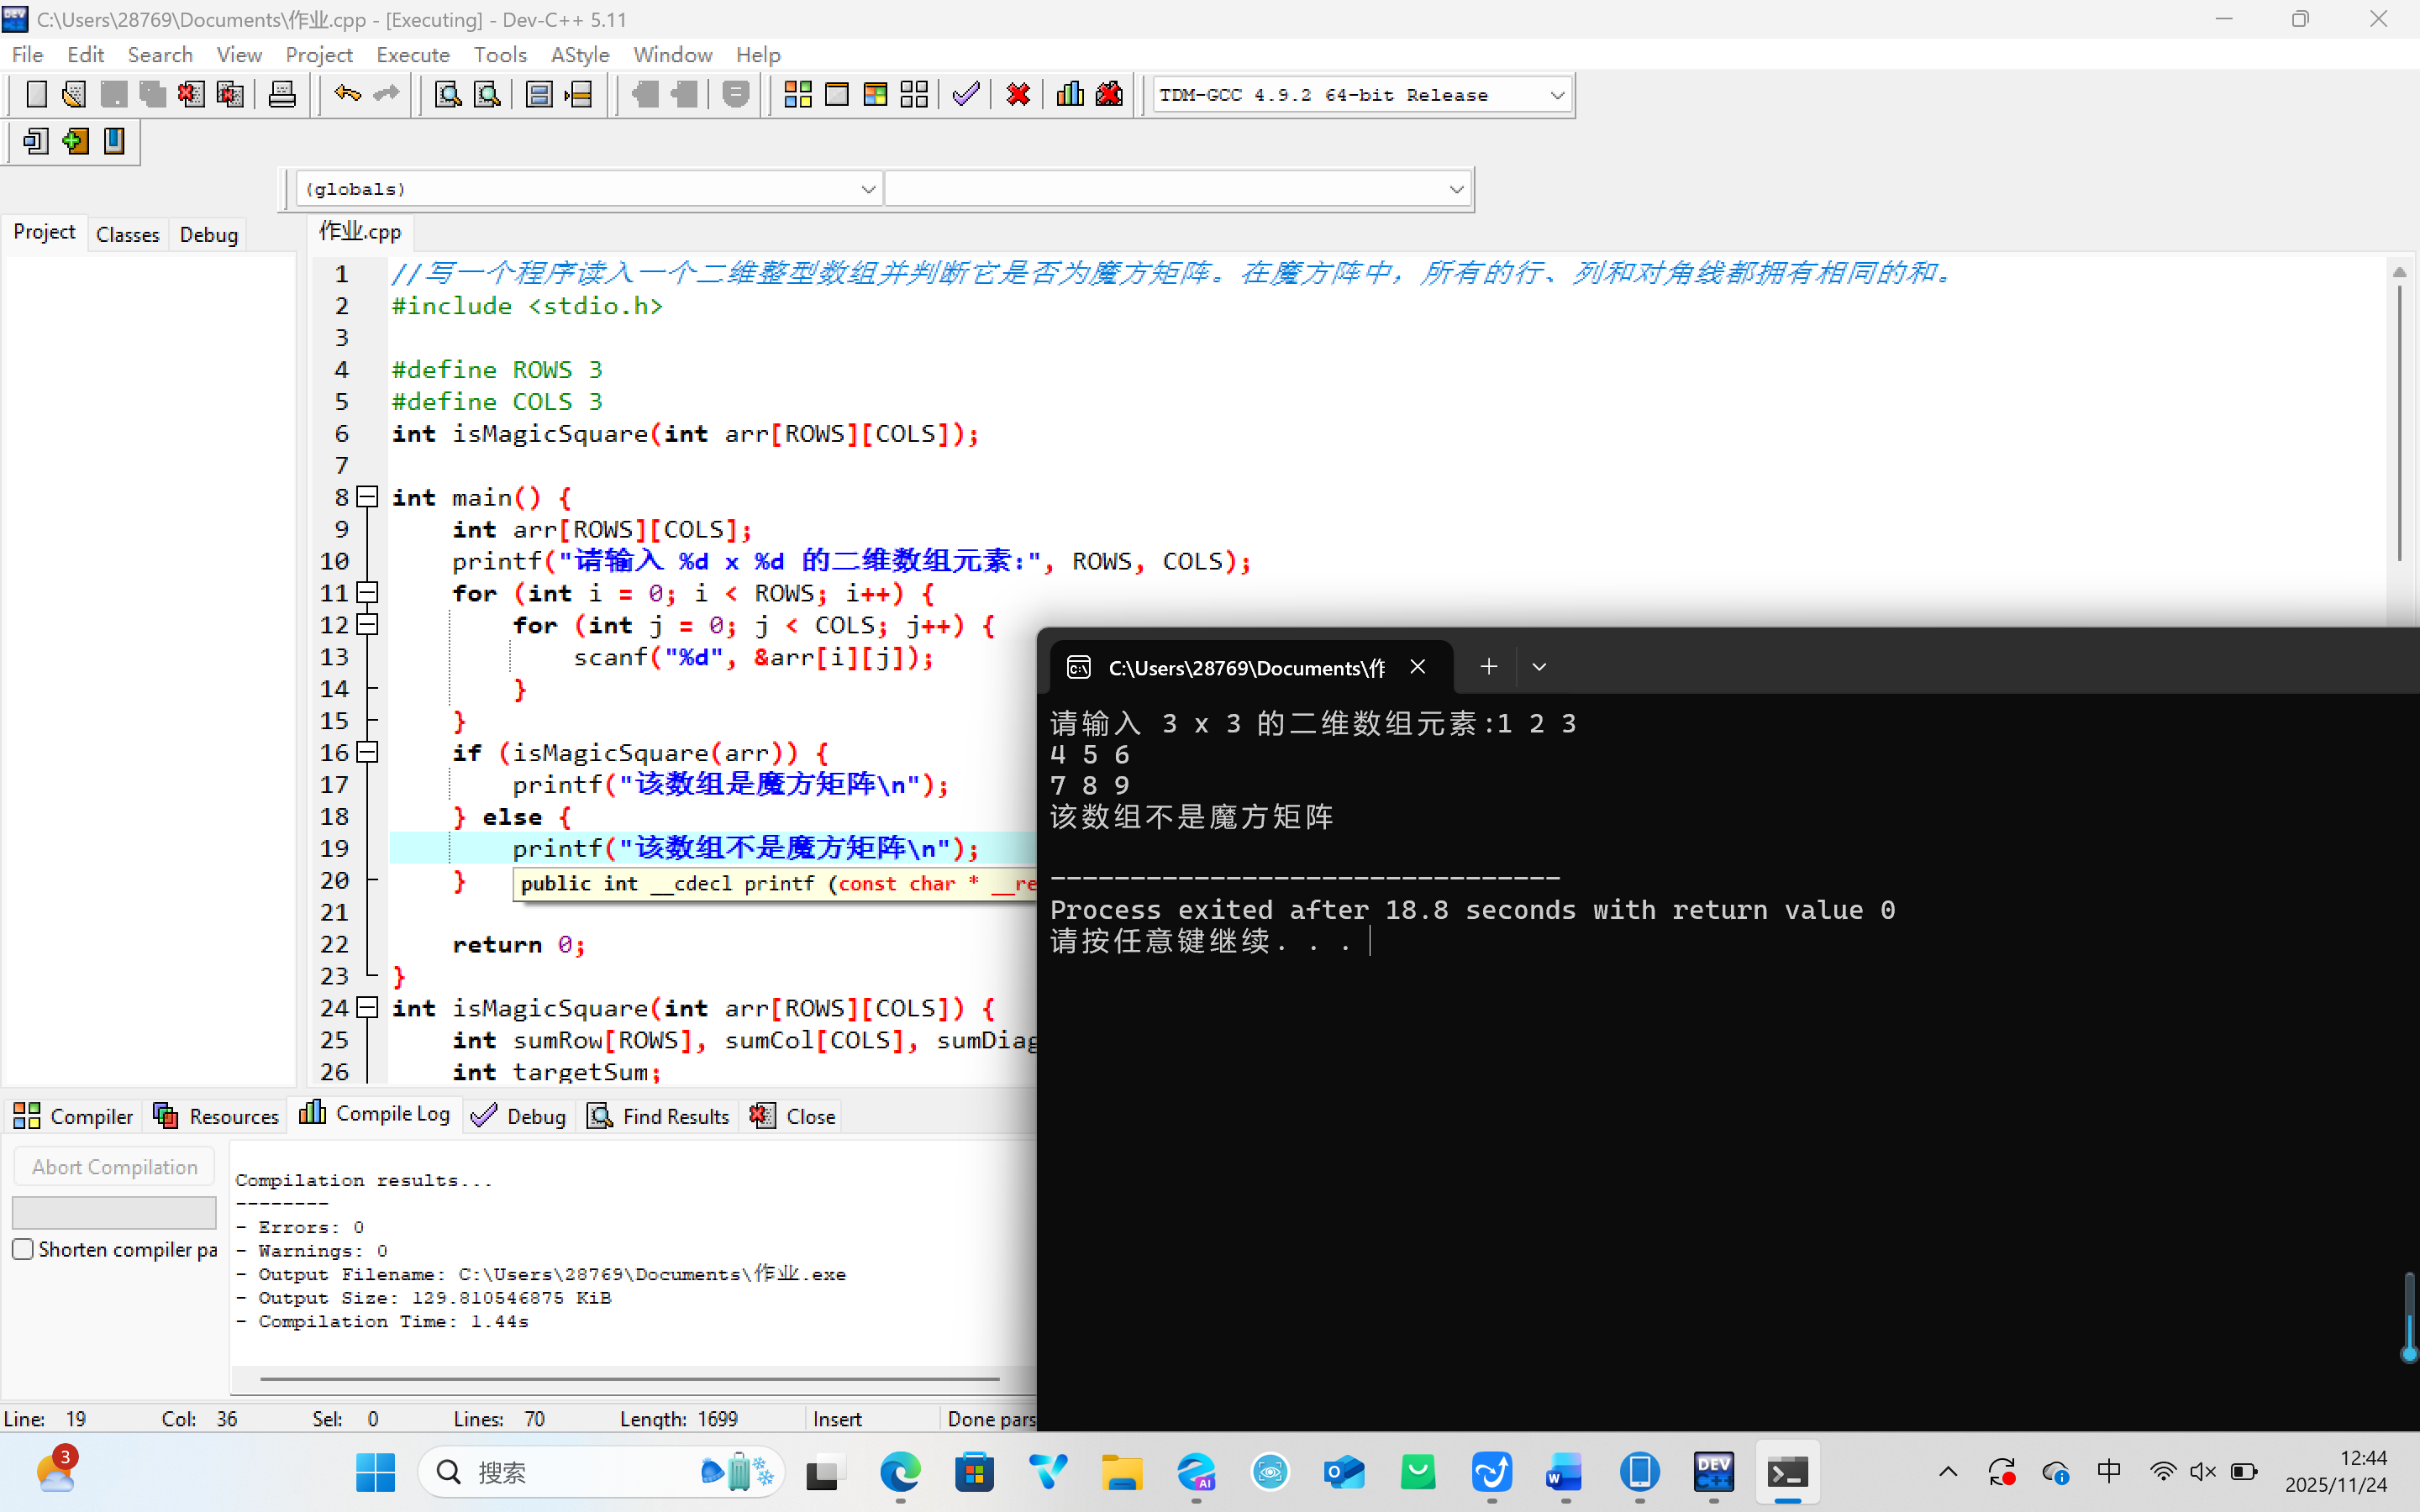Click the Undo arrow icon
The image size is (2420, 1512).
(347, 95)
